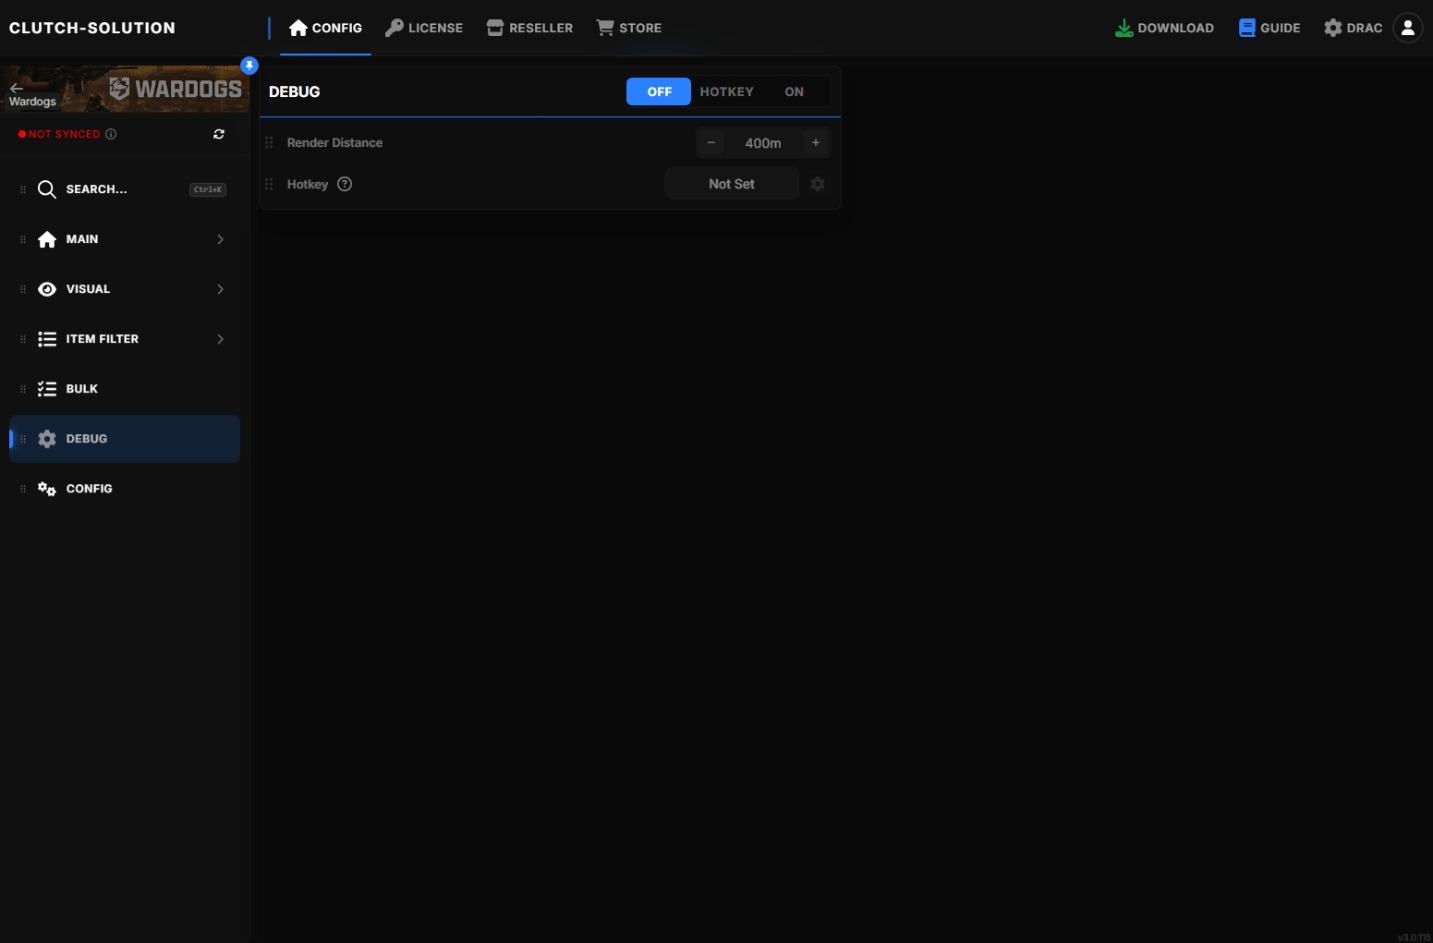The height and width of the screenshot is (943, 1433).
Task: Expand the Main section chevron
Action: [x=220, y=239]
